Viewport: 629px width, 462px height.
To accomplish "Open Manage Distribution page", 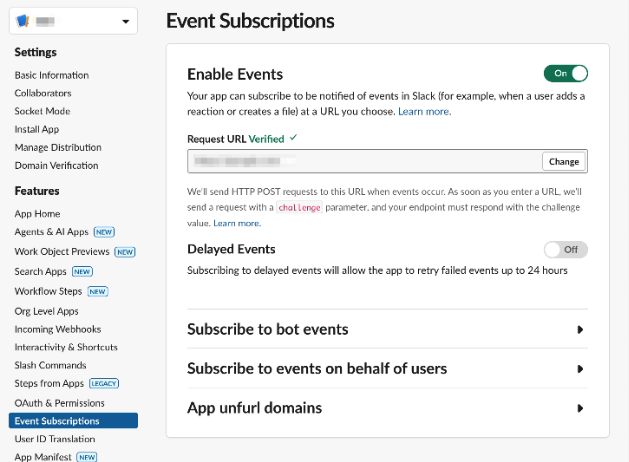I will tap(58, 147).
